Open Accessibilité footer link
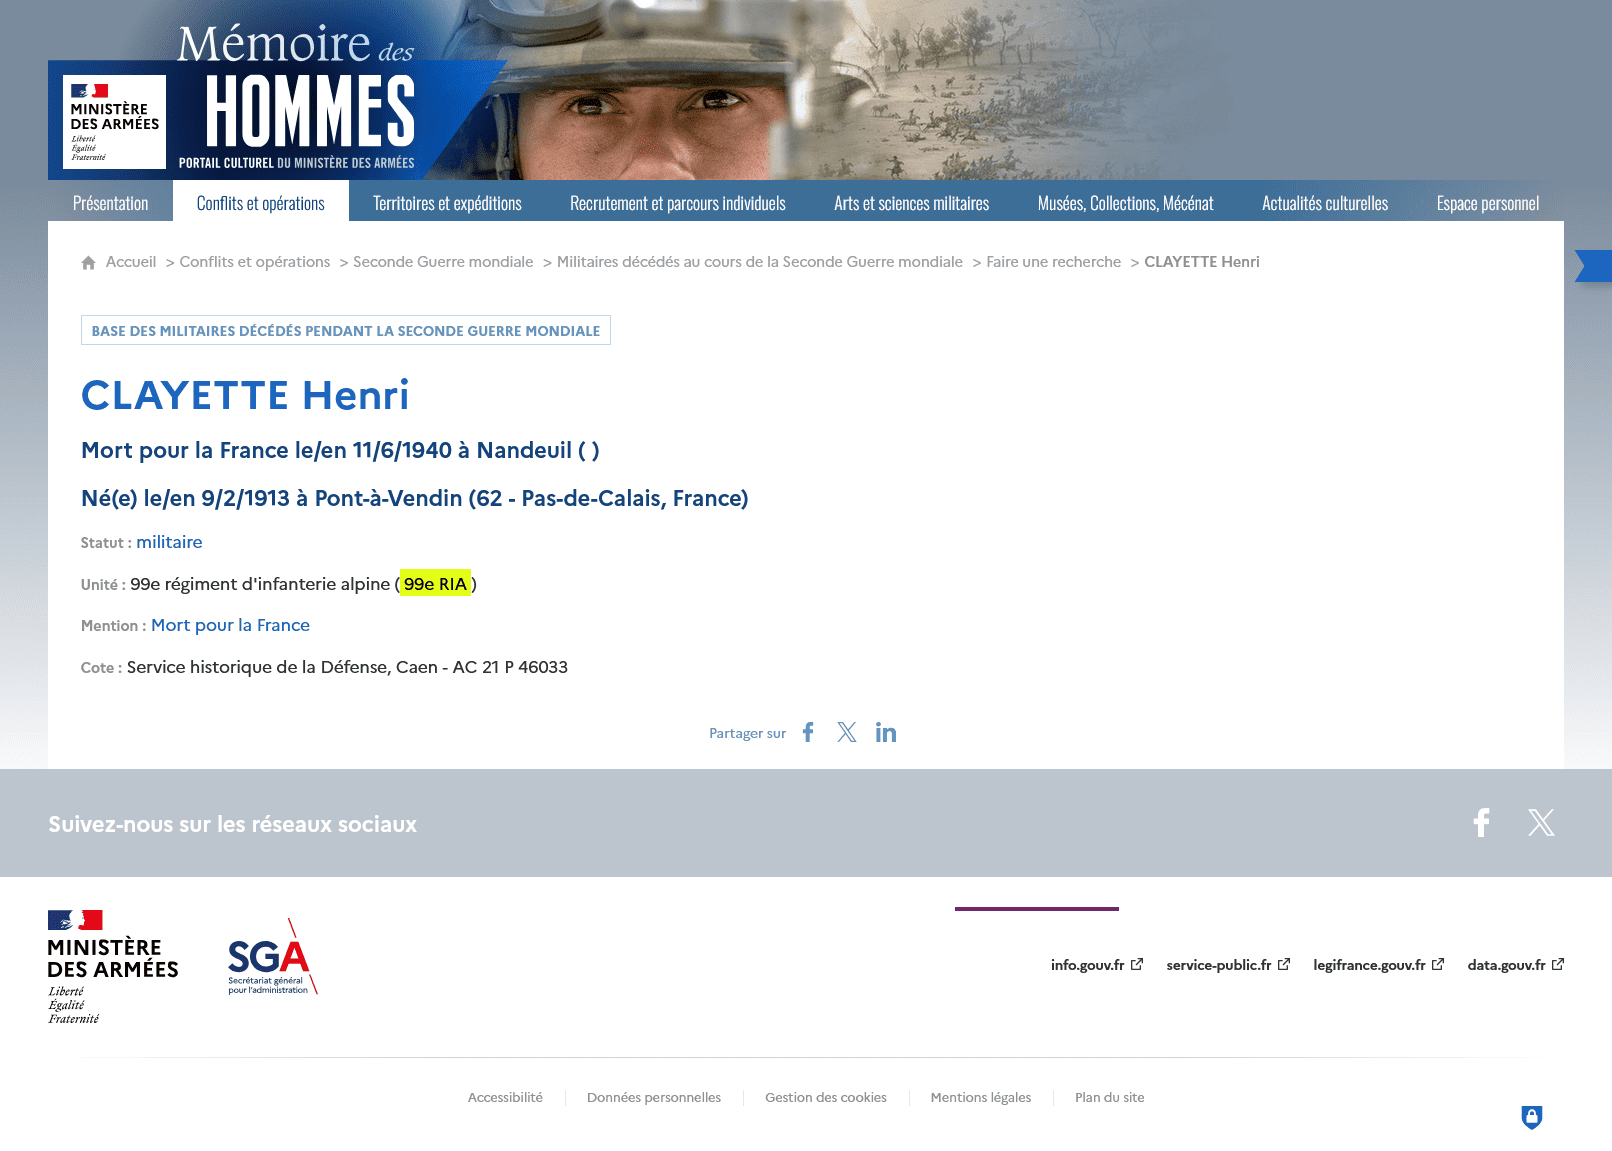 [x=505, y=1097]
